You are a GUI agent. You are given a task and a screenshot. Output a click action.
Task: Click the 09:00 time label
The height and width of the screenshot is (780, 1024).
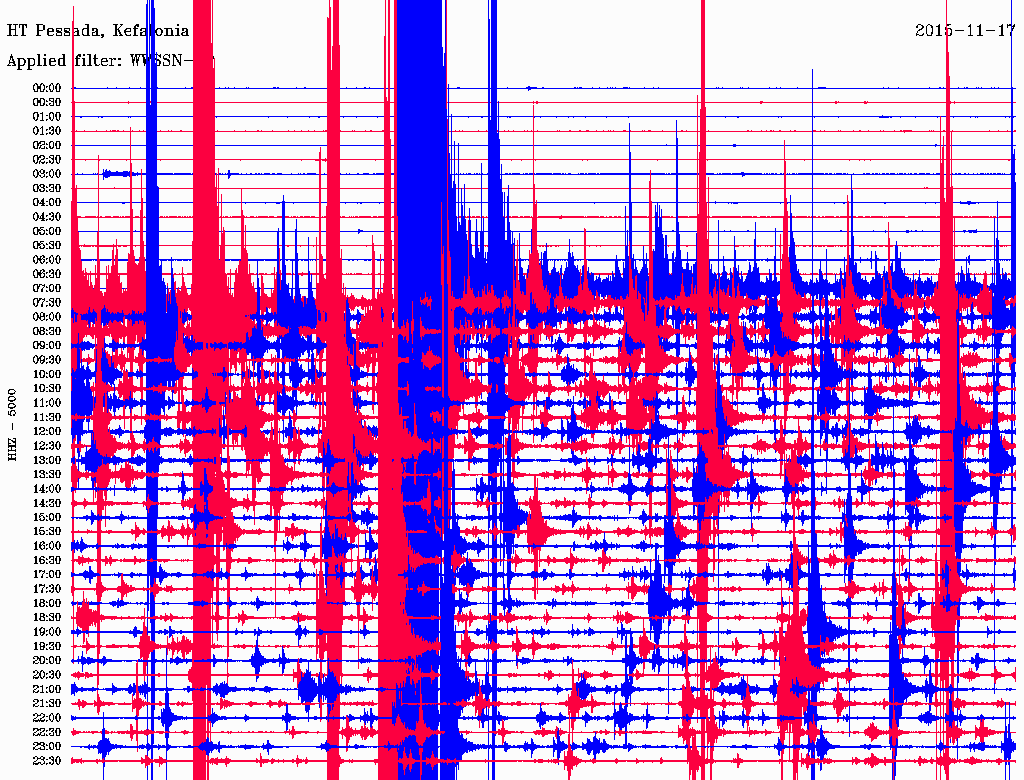(47, 346)
